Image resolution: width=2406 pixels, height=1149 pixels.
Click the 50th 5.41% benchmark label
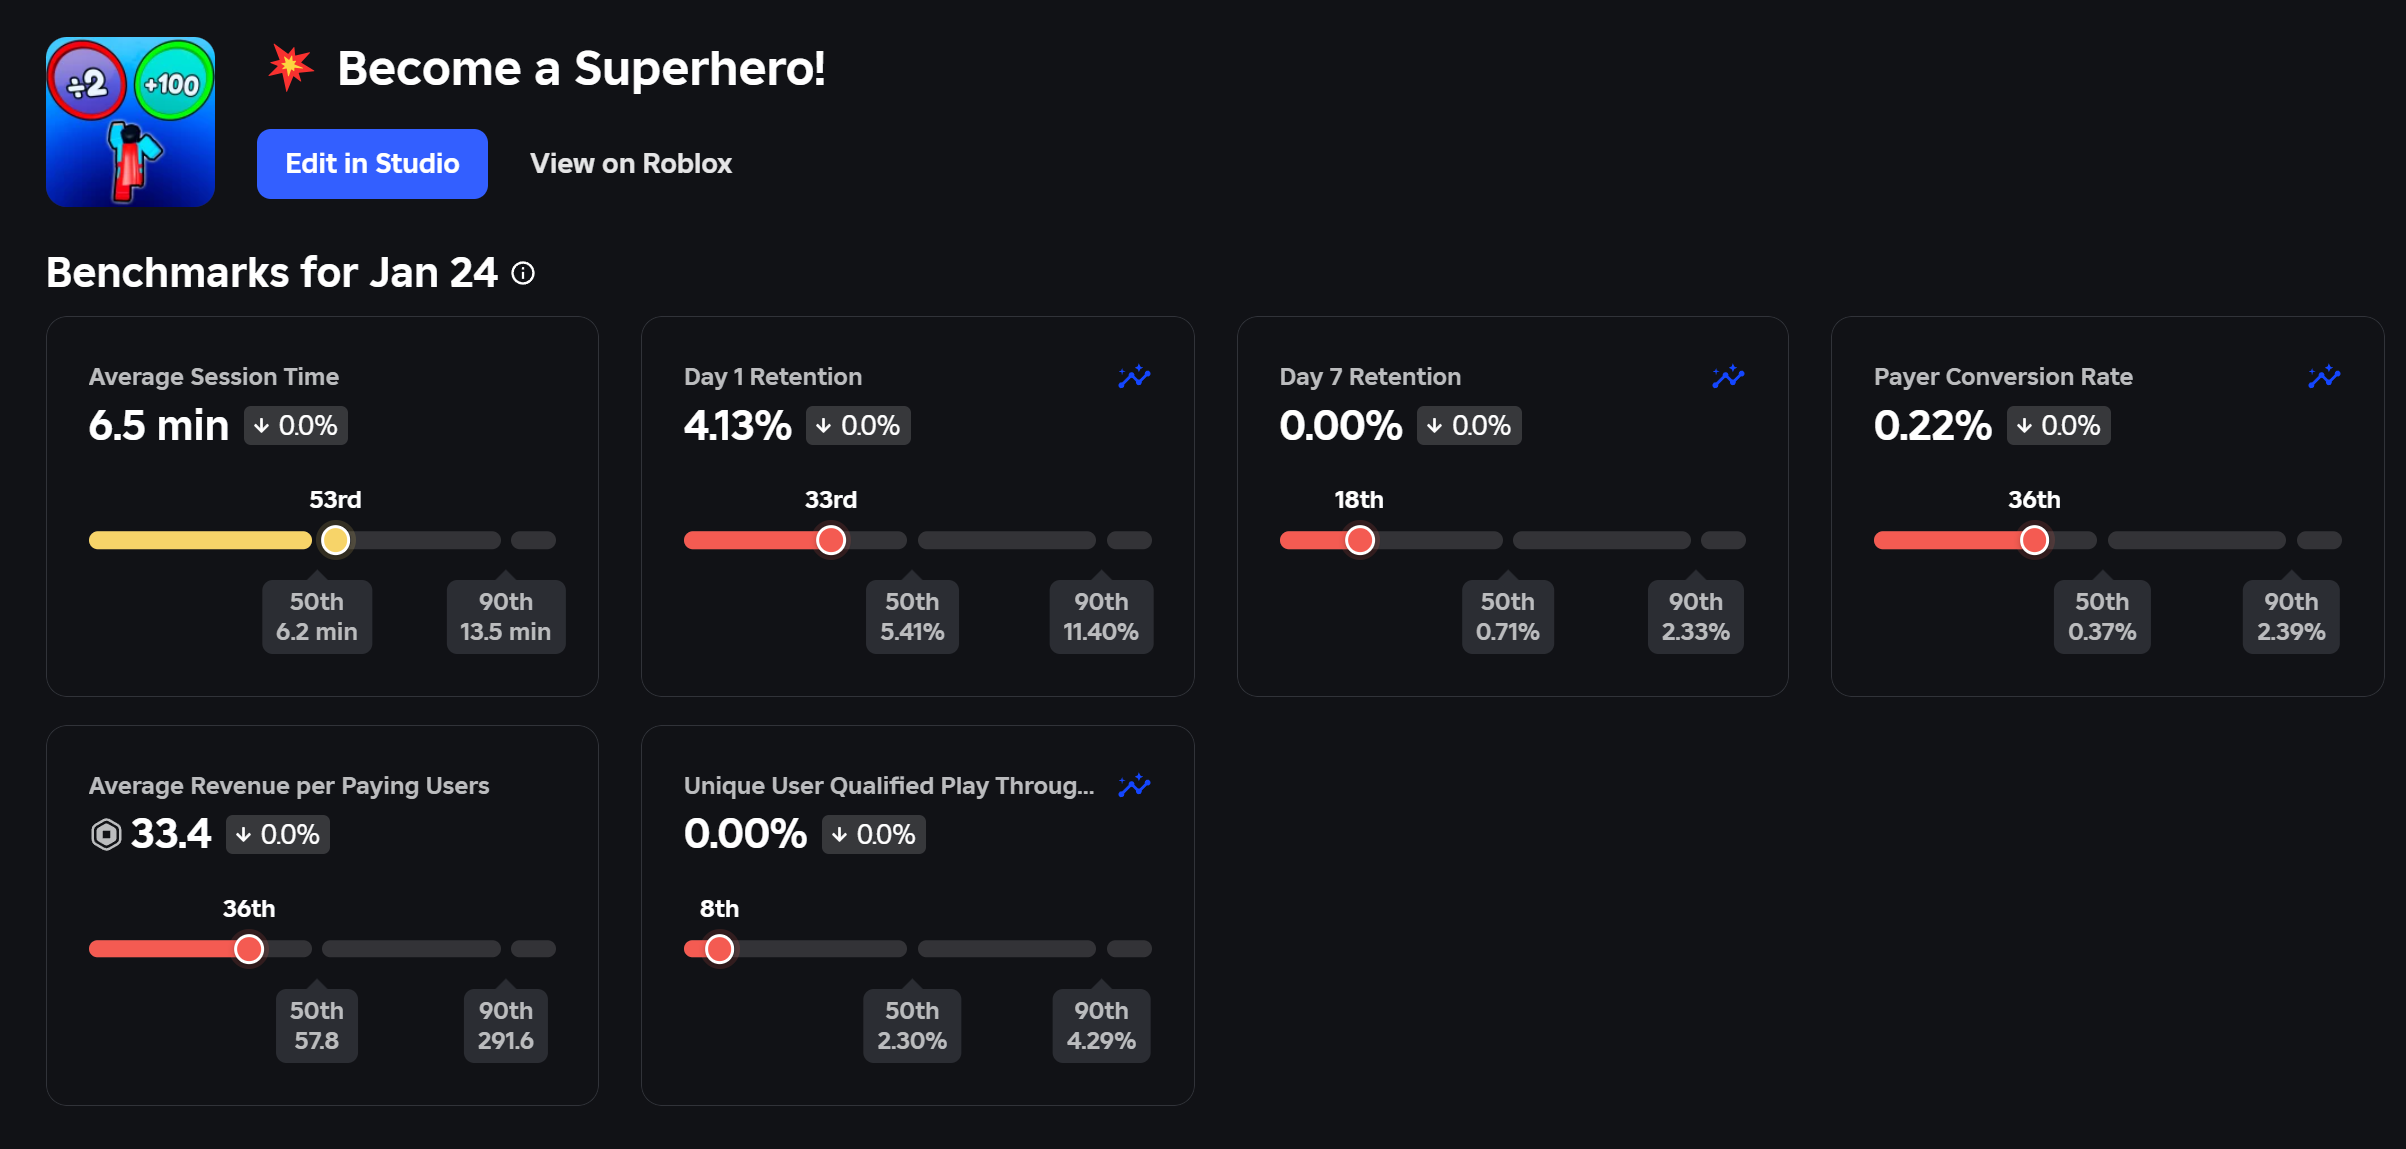click(912, 617)
